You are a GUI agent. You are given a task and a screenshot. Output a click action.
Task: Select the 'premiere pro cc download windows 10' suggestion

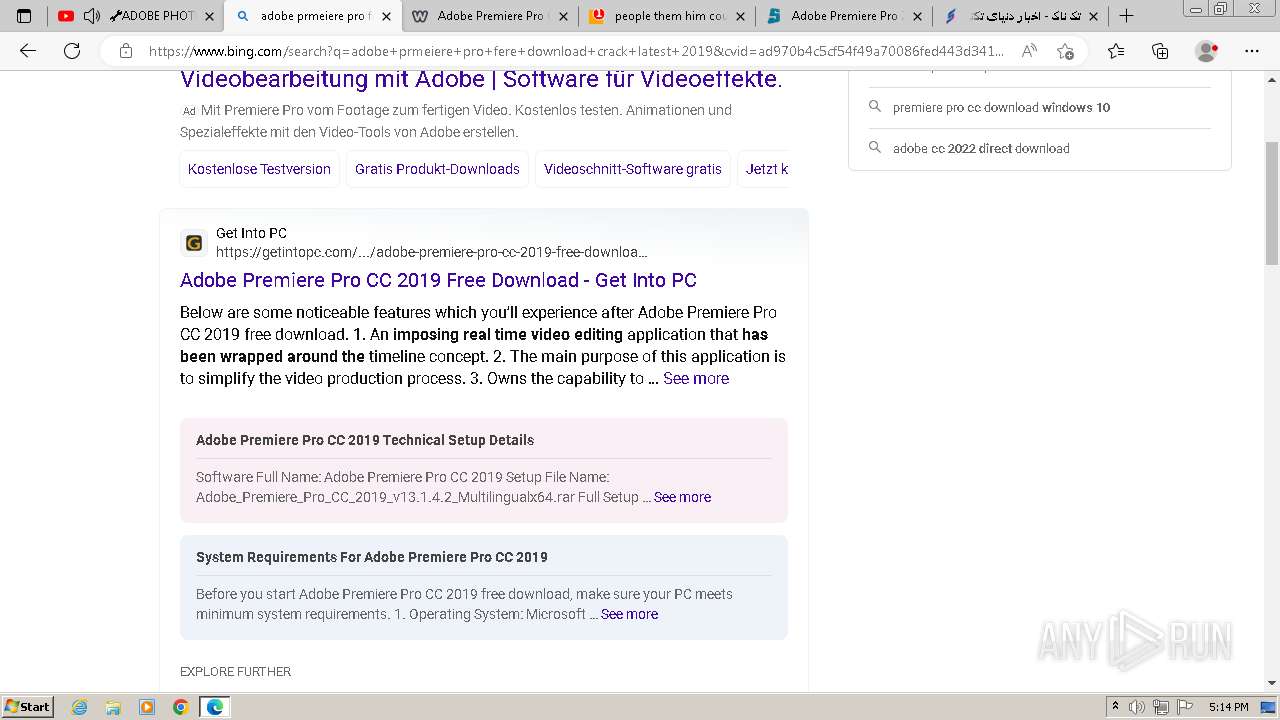(x=1001, y=107)
